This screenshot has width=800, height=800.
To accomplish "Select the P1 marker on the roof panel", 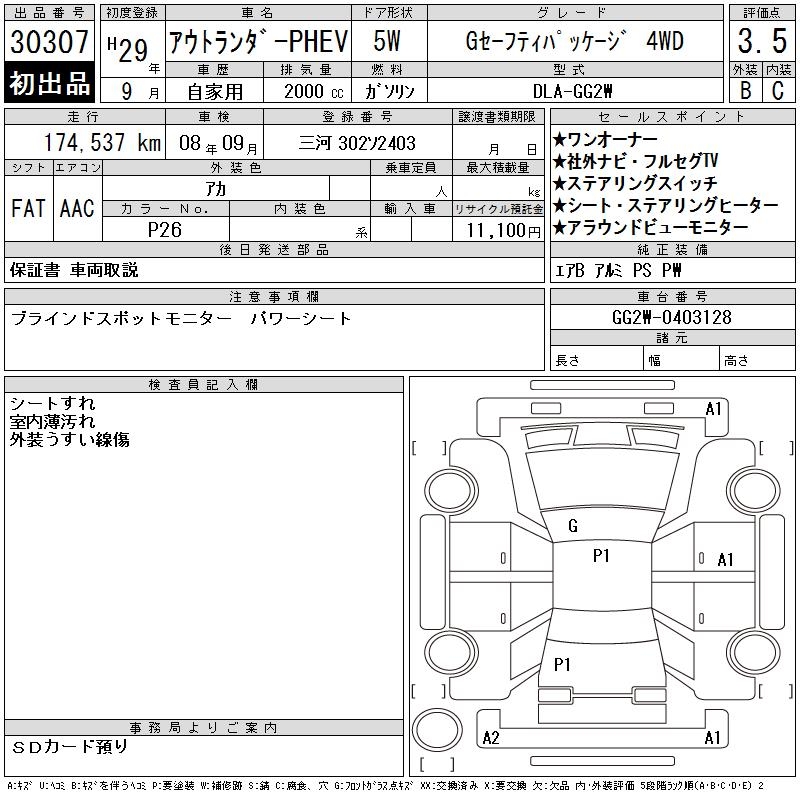I will pyautogui.click(x=601, y=557).
